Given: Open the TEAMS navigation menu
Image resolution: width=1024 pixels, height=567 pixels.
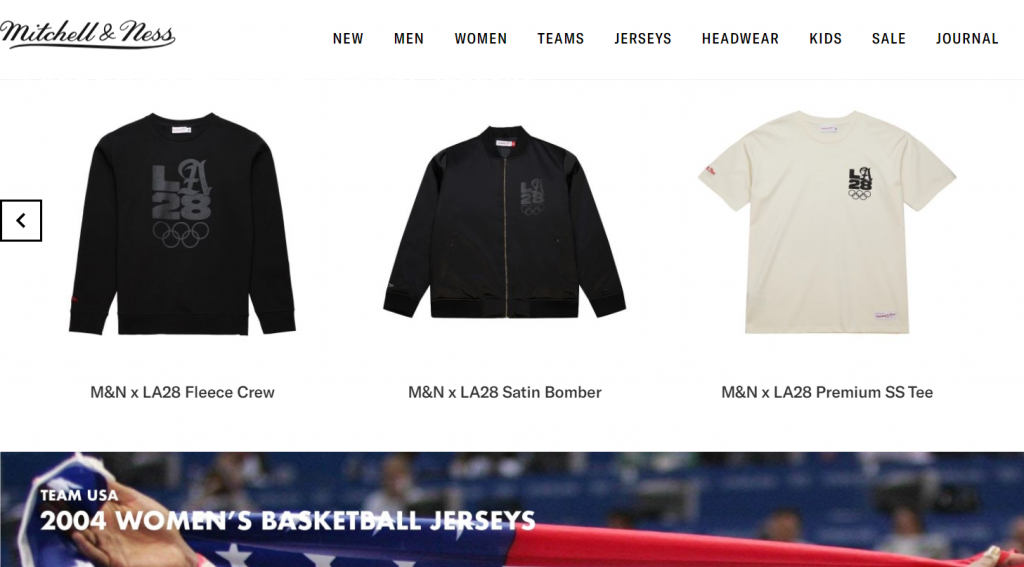Looking at the screenshot, I should [561, 39].
